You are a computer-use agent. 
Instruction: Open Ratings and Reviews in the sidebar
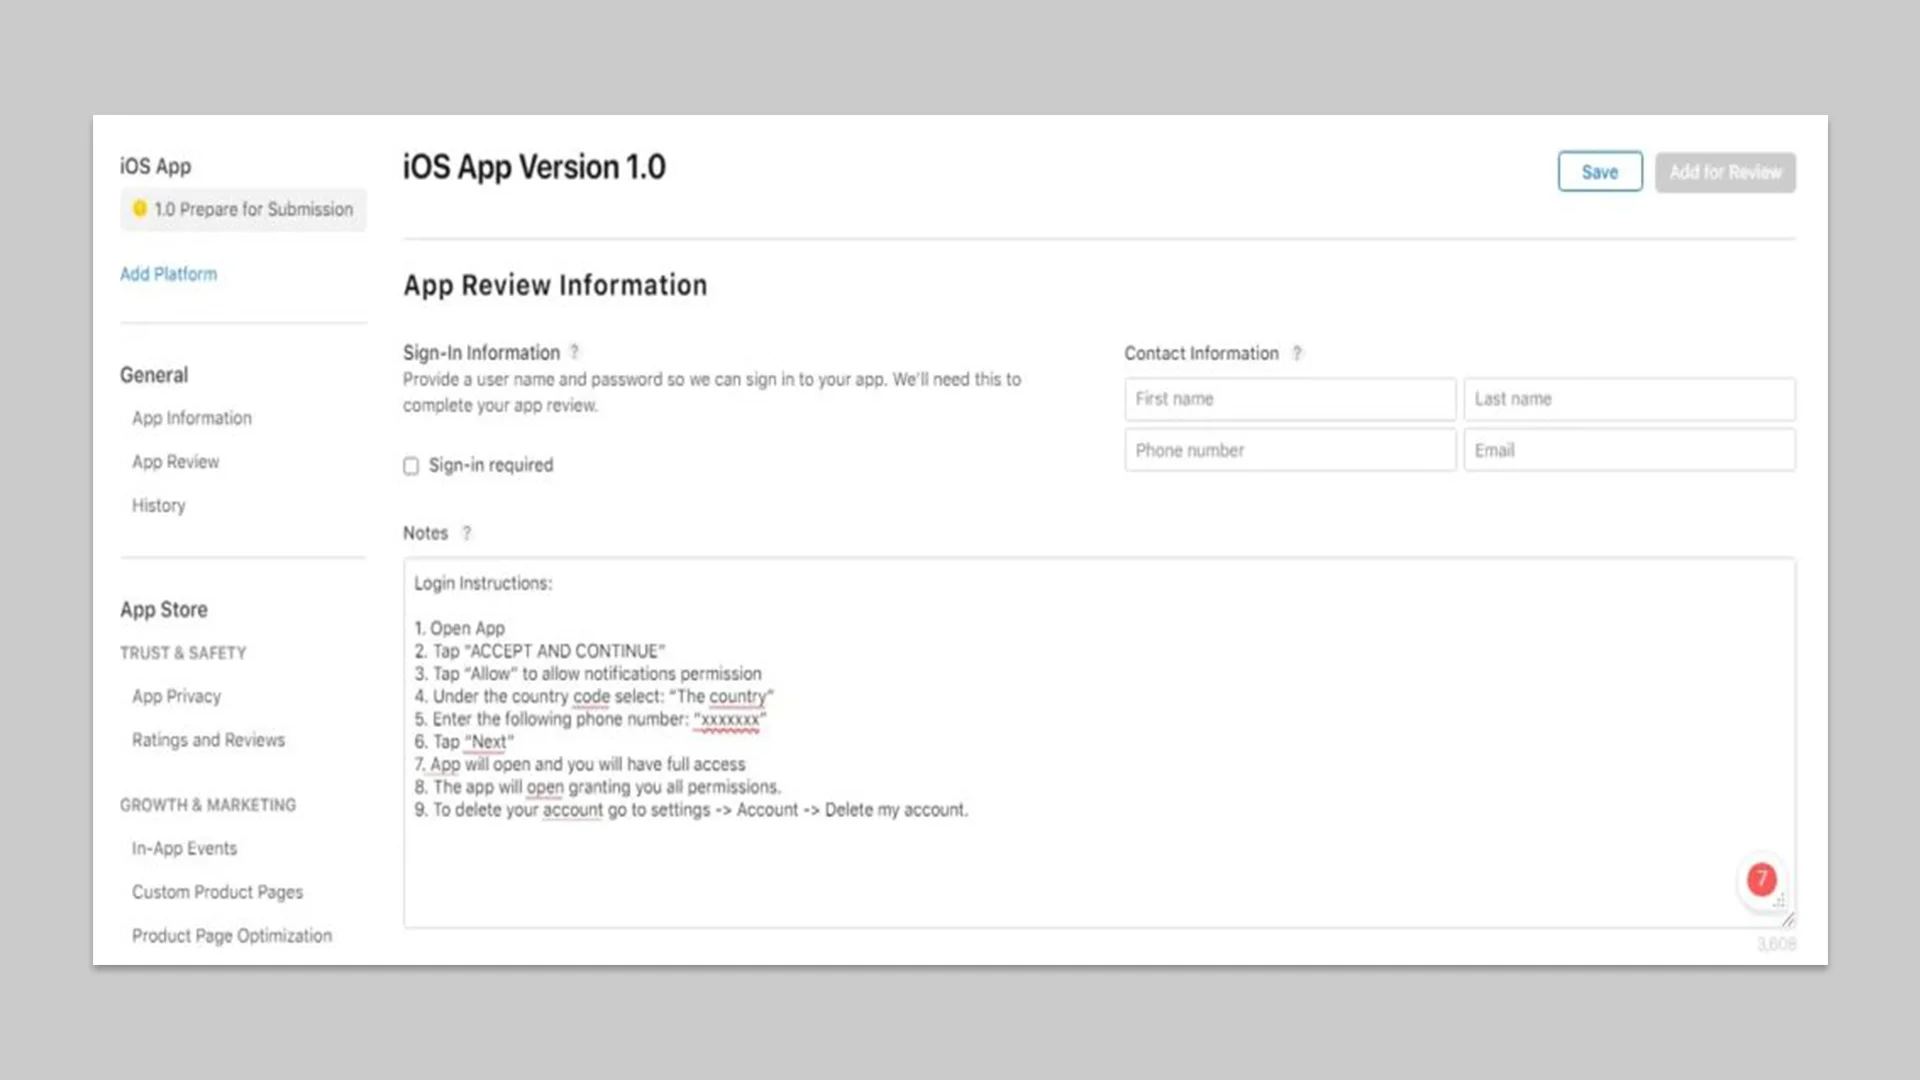pyautogui.click(x=208, y=740)
